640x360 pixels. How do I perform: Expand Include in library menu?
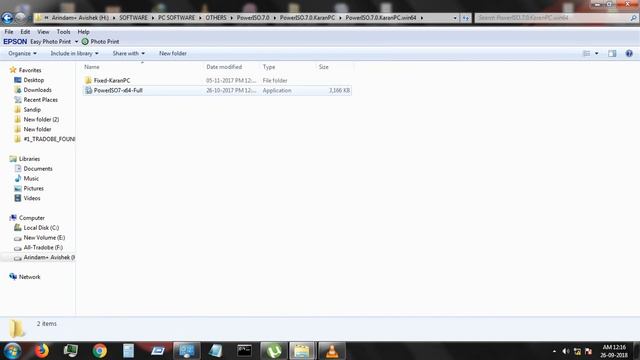74,53
